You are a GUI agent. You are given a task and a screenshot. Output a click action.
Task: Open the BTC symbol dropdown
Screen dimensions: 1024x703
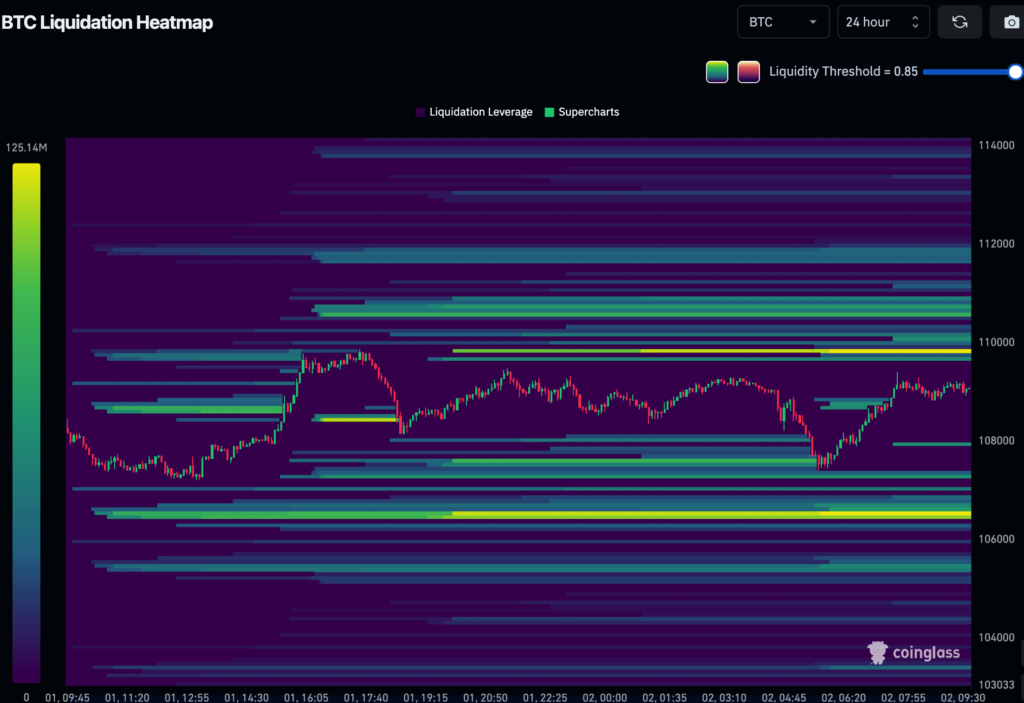coord(783,22)
